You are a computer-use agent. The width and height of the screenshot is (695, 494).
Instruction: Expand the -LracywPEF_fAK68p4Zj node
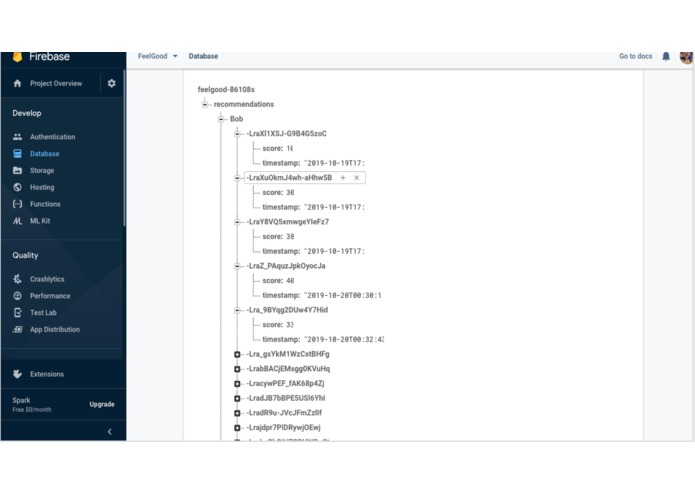237,384
